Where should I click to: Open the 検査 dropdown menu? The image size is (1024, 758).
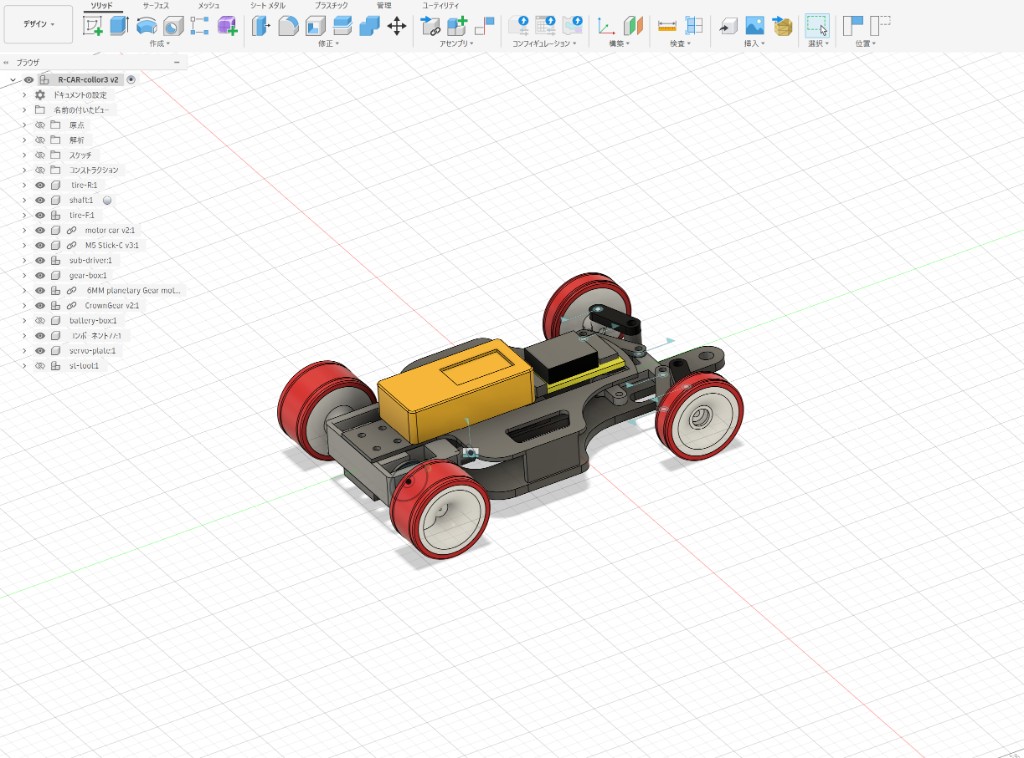coord(680,44)
